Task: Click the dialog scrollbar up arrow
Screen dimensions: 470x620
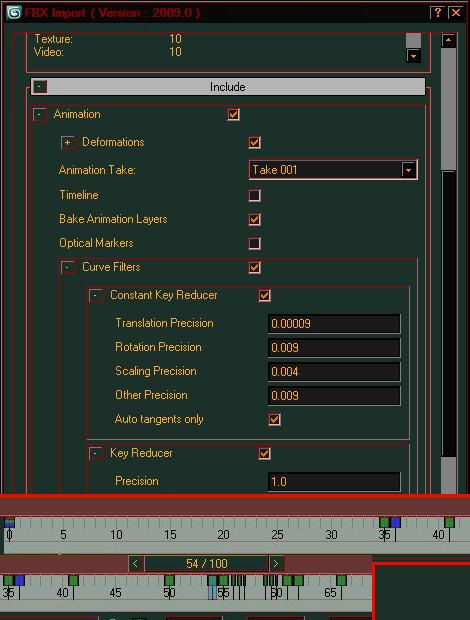Action: (x=449, y=40)
